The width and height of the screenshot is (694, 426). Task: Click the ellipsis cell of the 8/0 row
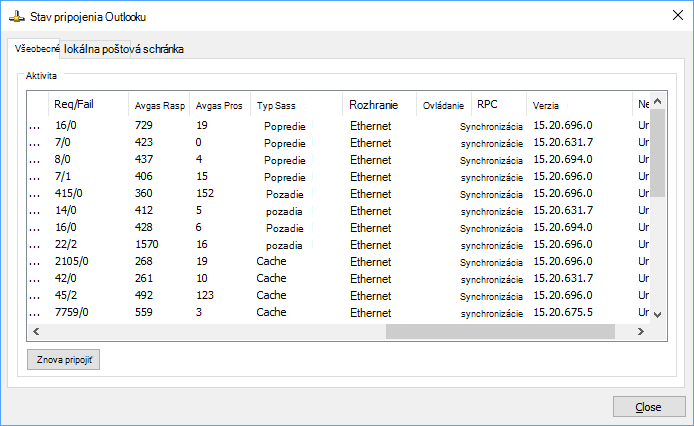point(35,161)
